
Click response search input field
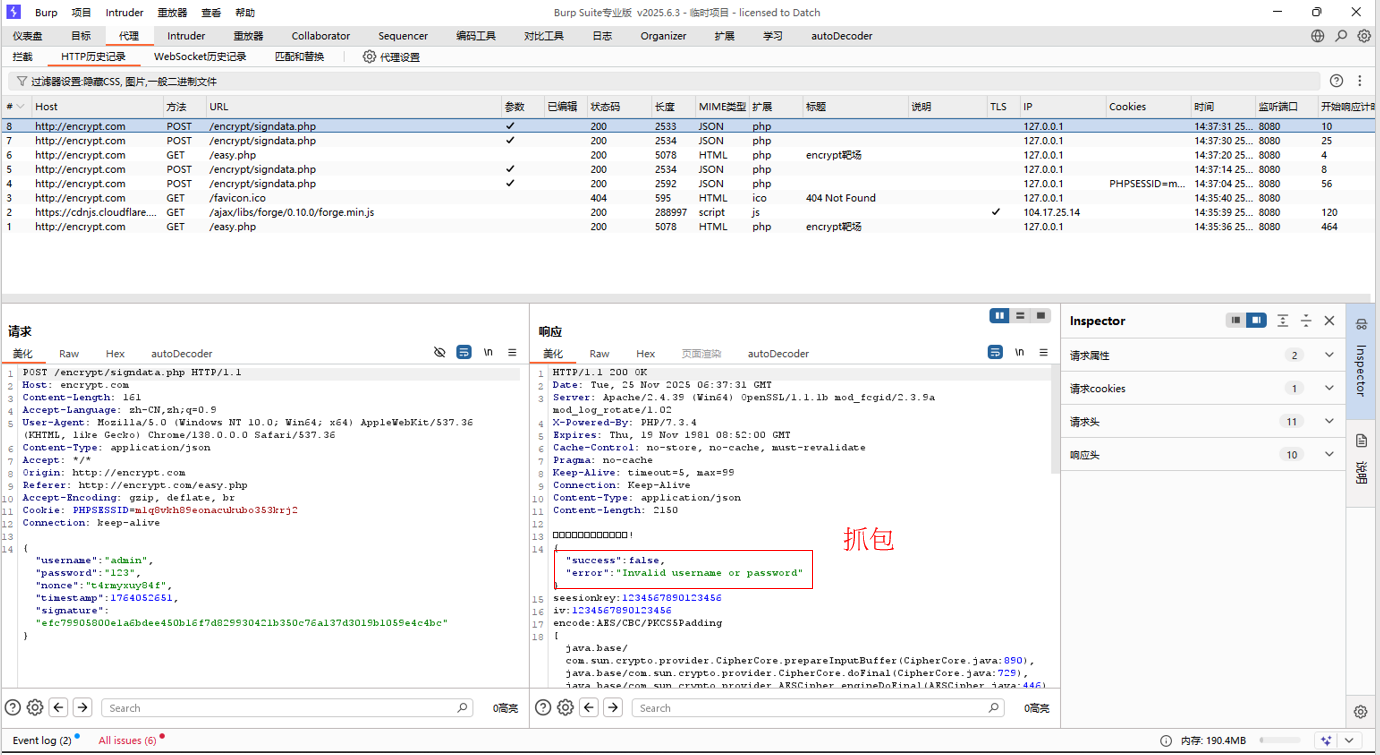pyautogui.click(x=816, y=708)
